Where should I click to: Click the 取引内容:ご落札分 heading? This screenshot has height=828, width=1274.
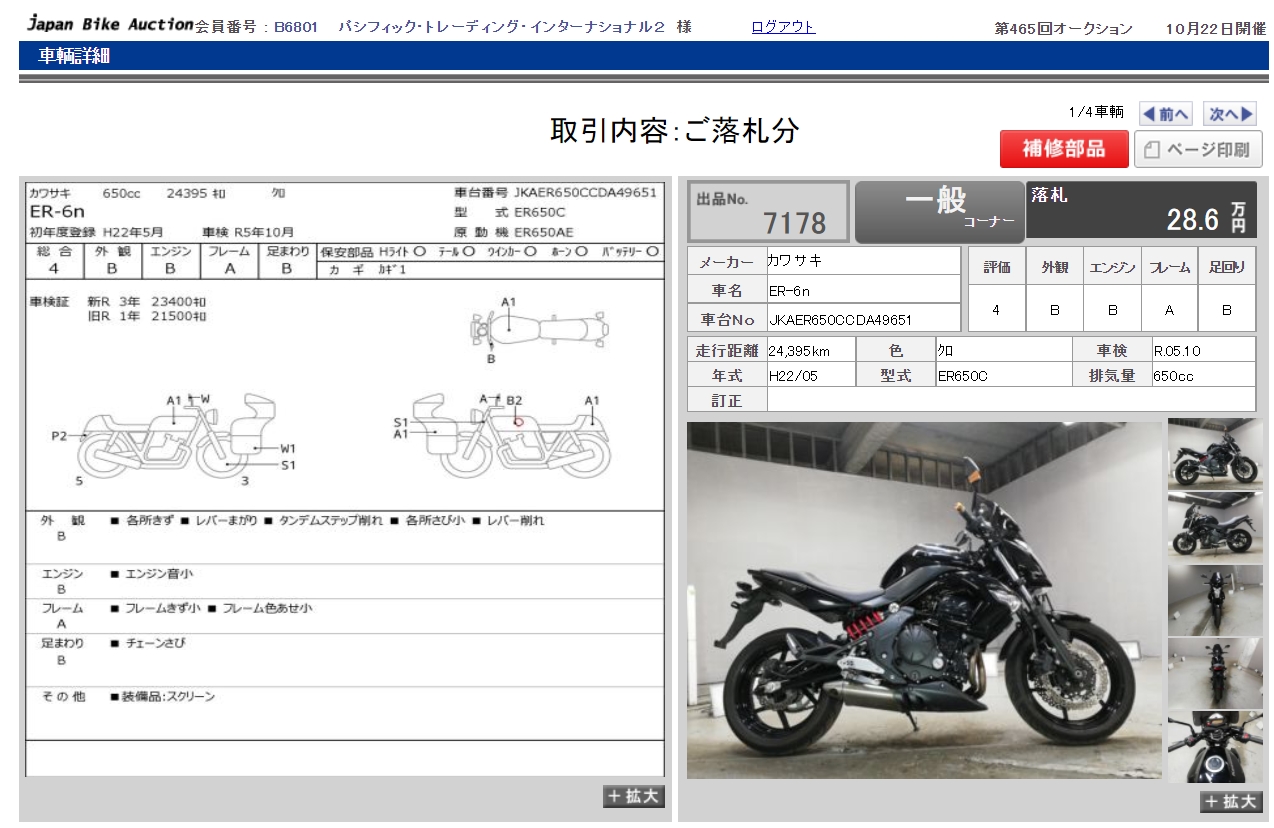[674, 131]
